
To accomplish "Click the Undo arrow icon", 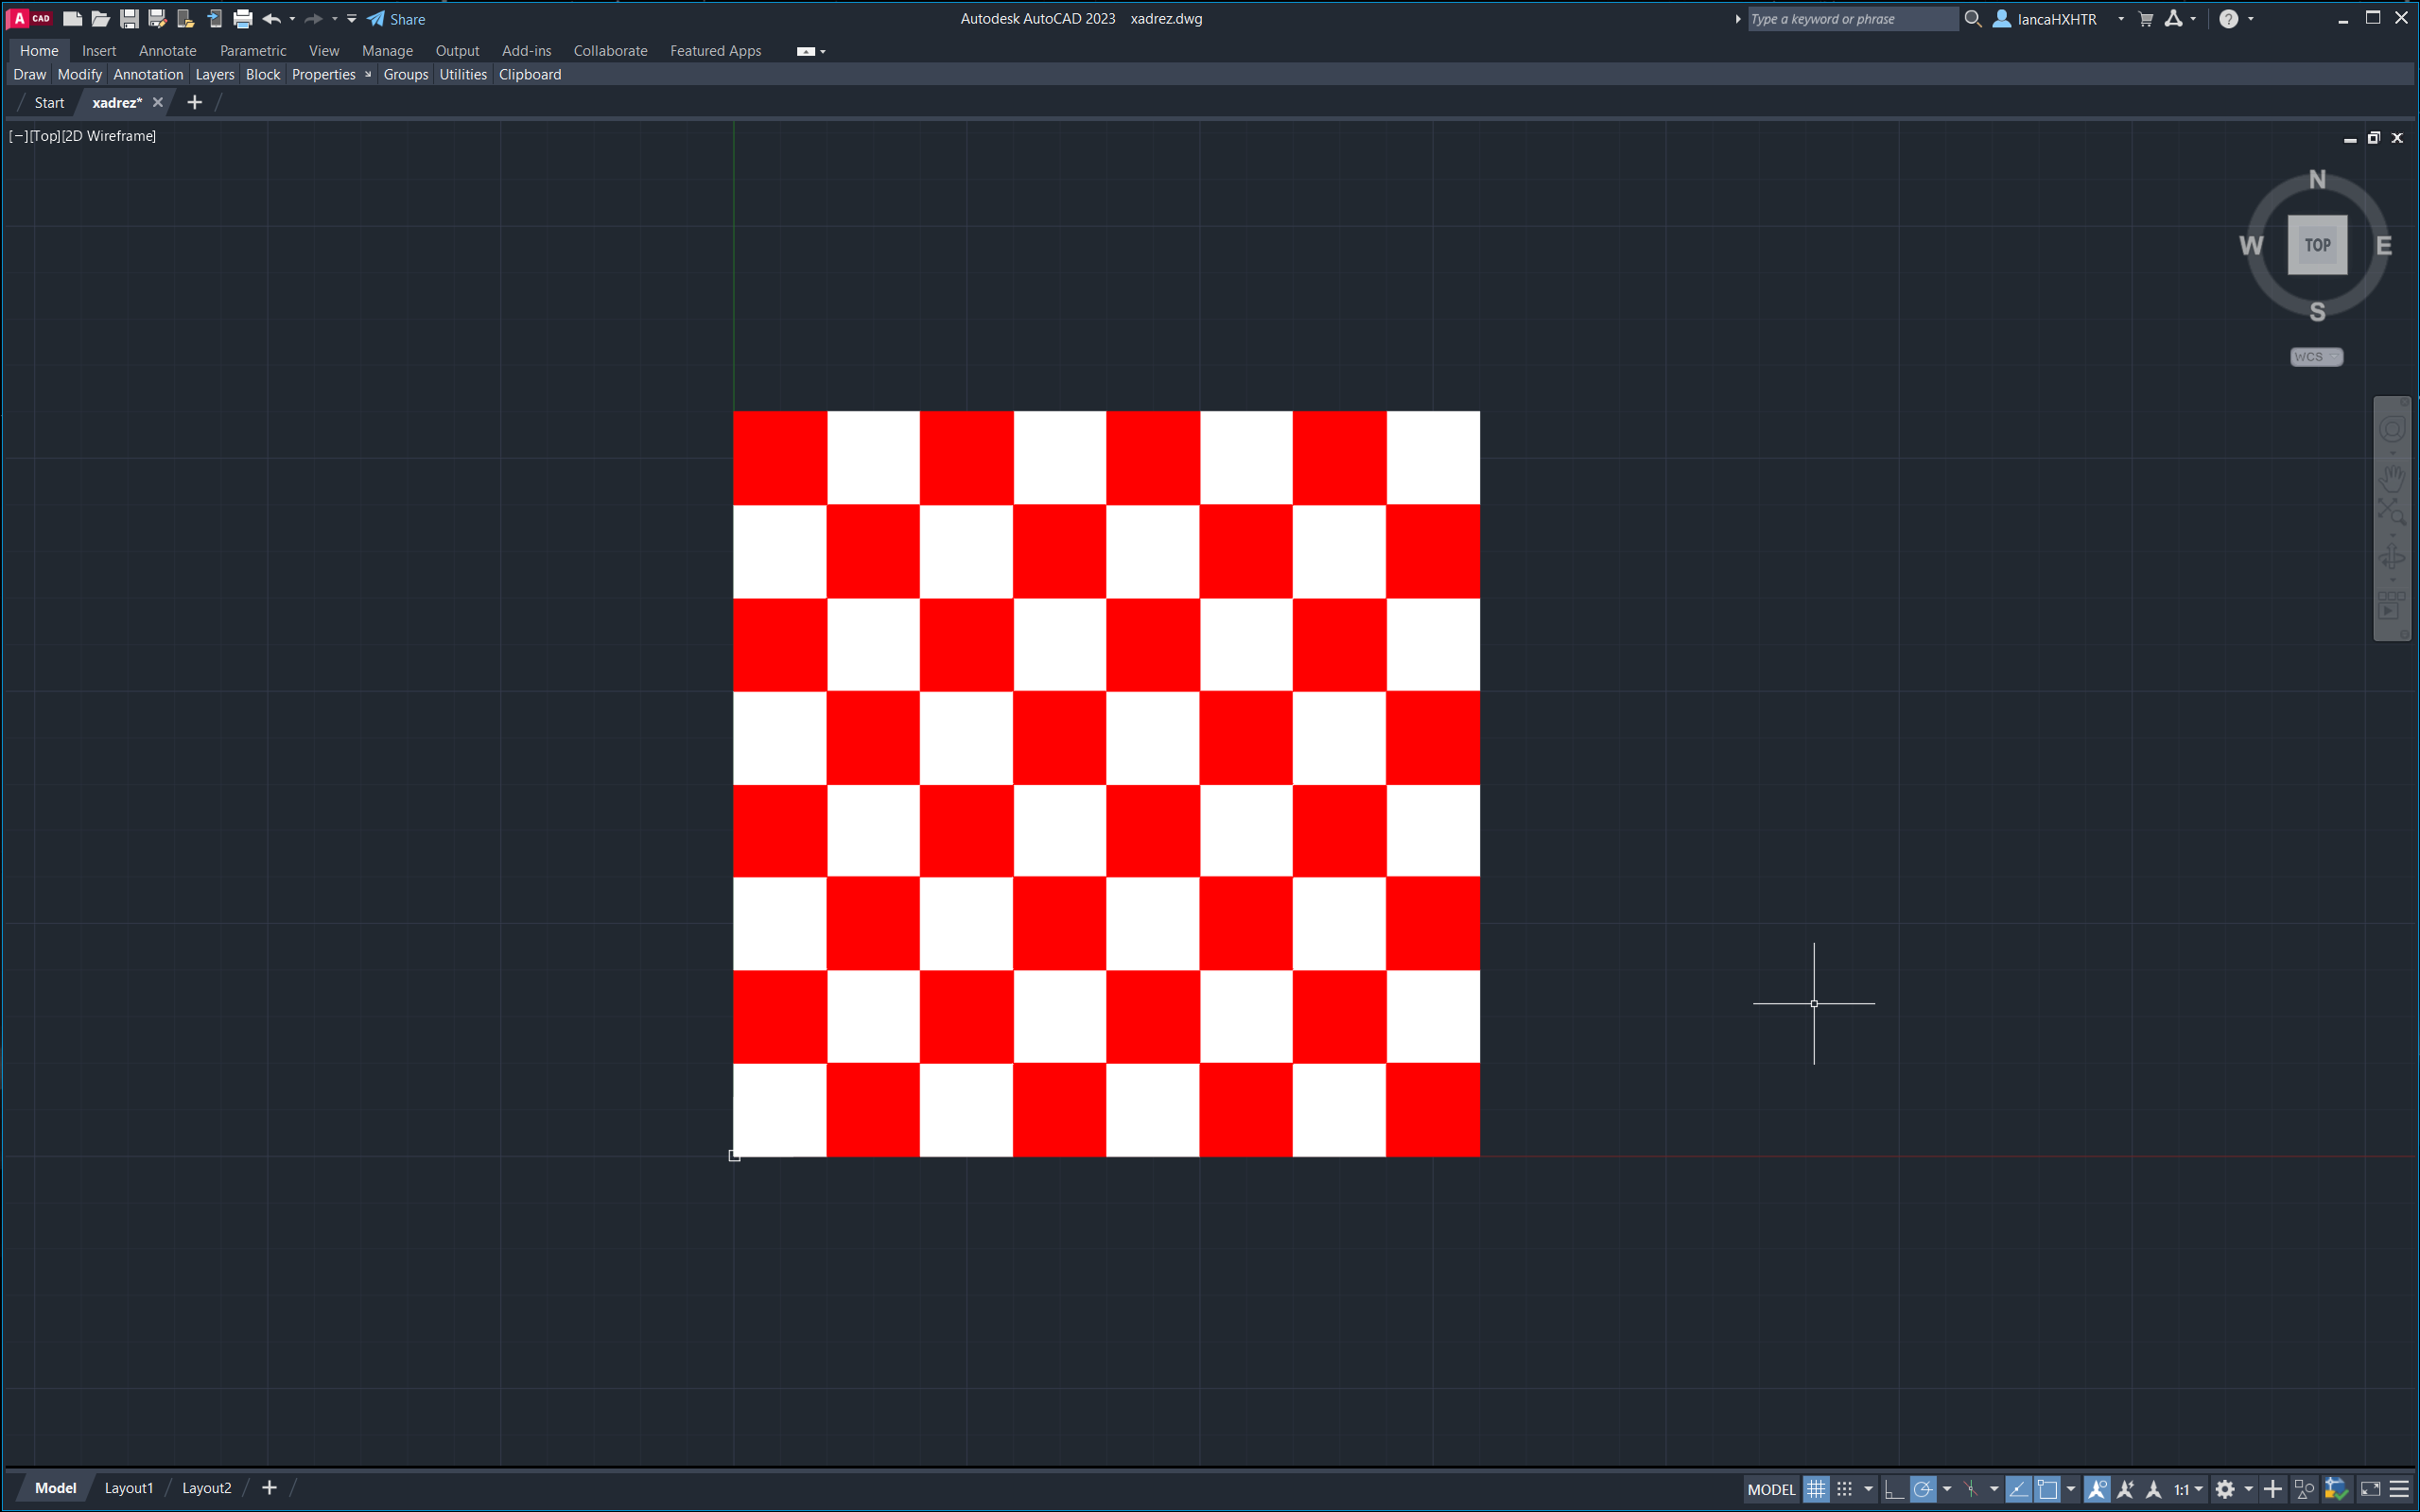I will 270,19.
